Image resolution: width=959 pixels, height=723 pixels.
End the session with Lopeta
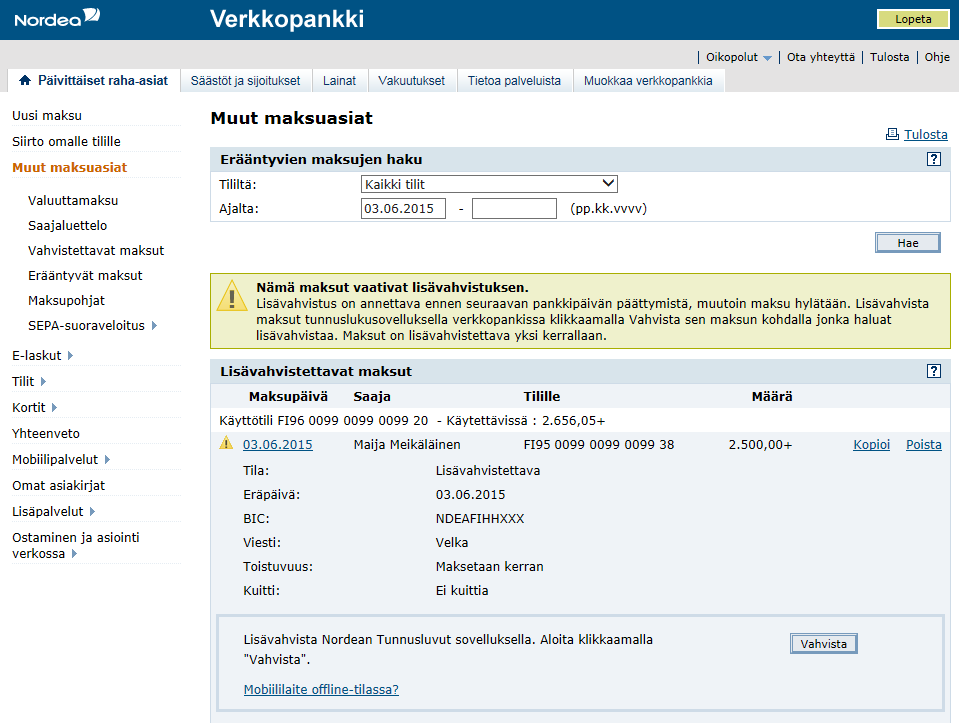tap(912, 19)
